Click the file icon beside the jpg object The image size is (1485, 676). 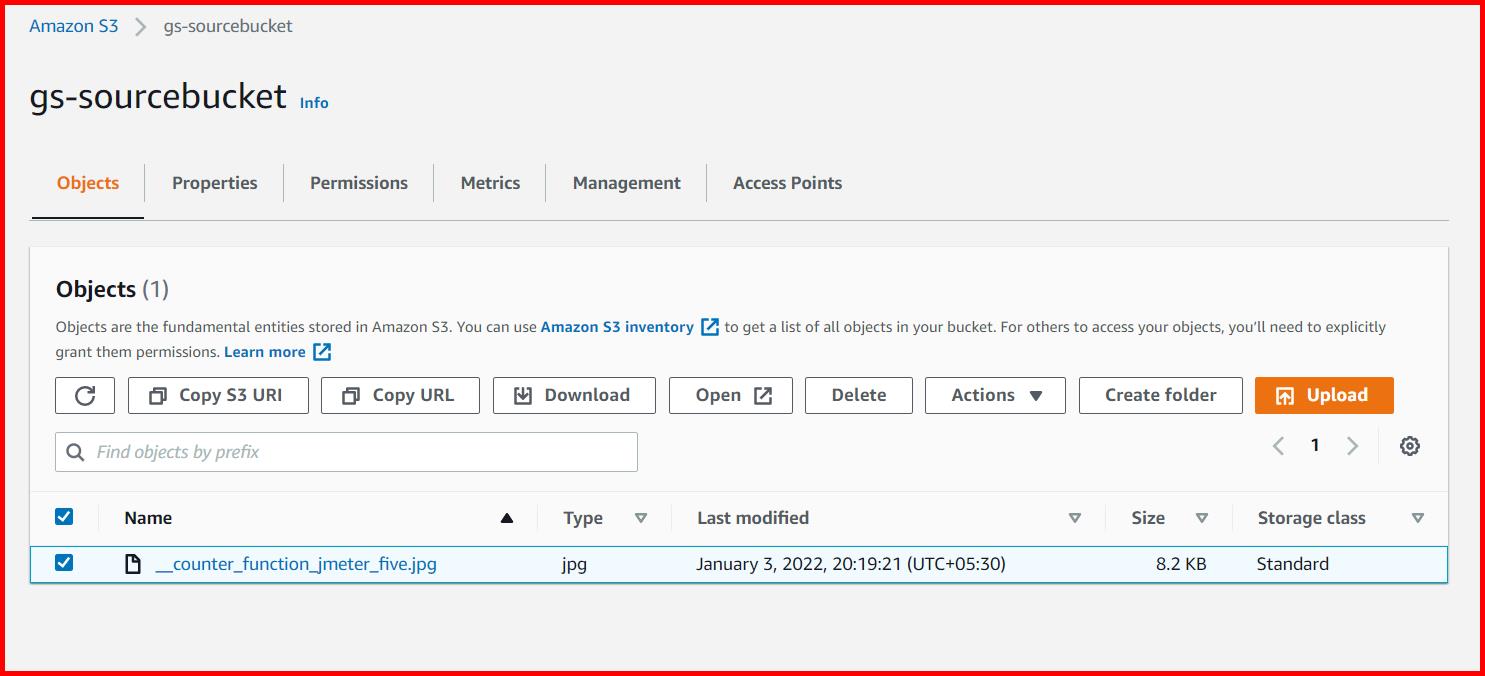(x=133, y=563)
